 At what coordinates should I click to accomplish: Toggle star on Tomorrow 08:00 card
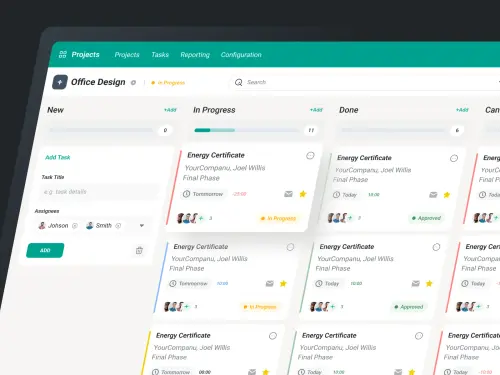pos(265,372)
